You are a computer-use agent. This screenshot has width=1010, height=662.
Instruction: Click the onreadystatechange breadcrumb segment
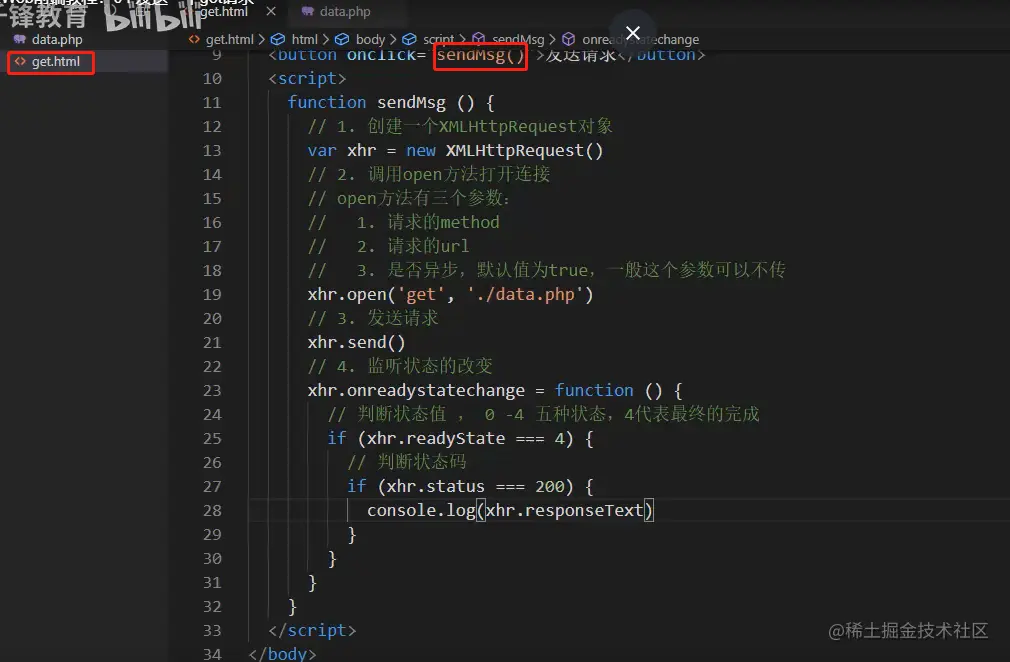click(x=640, y=40)
